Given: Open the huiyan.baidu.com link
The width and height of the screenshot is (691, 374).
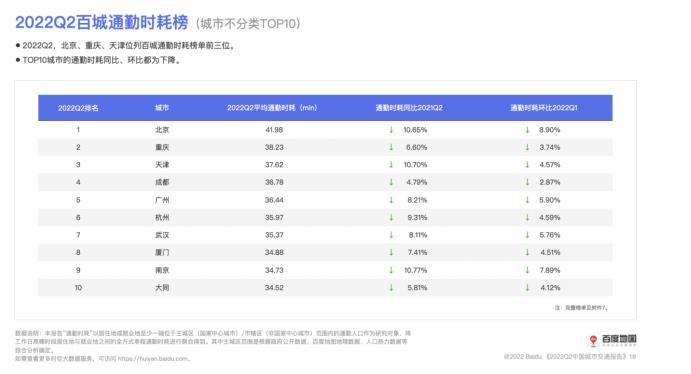Looking at the screenshot, I should tap(153, 359).
